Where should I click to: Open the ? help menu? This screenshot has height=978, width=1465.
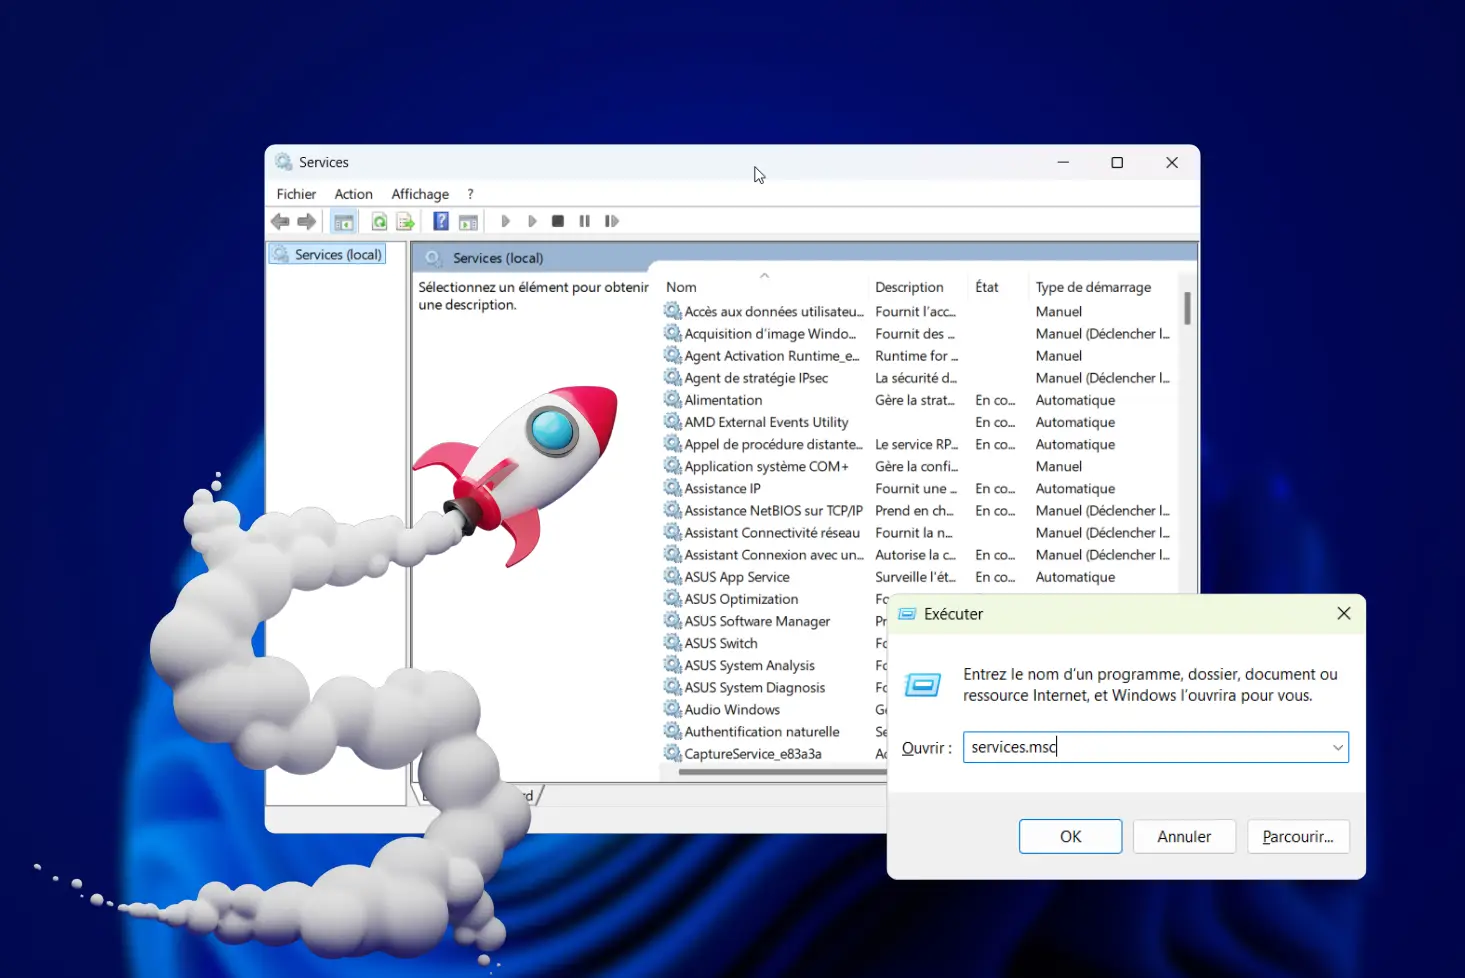click(470, 194)
